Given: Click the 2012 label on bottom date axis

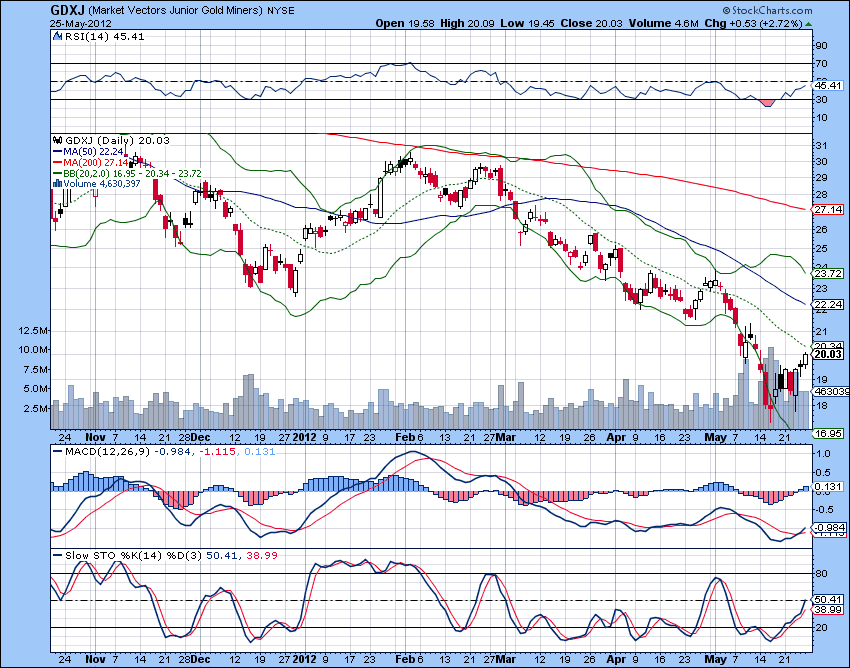Looking at the screenshot, I should coord(304,659).
